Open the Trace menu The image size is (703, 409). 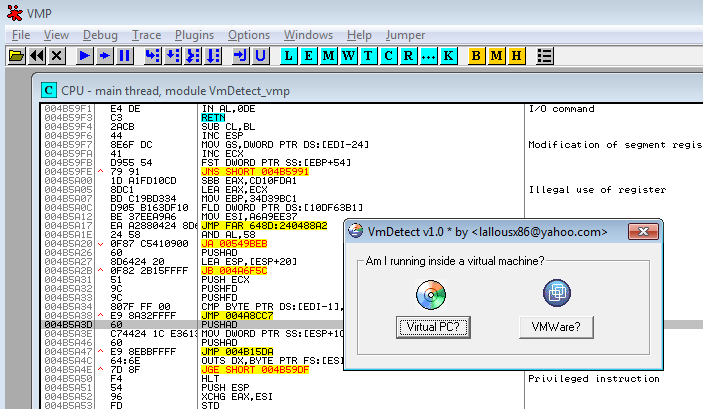pyautogui.click(x=146, y=35)
